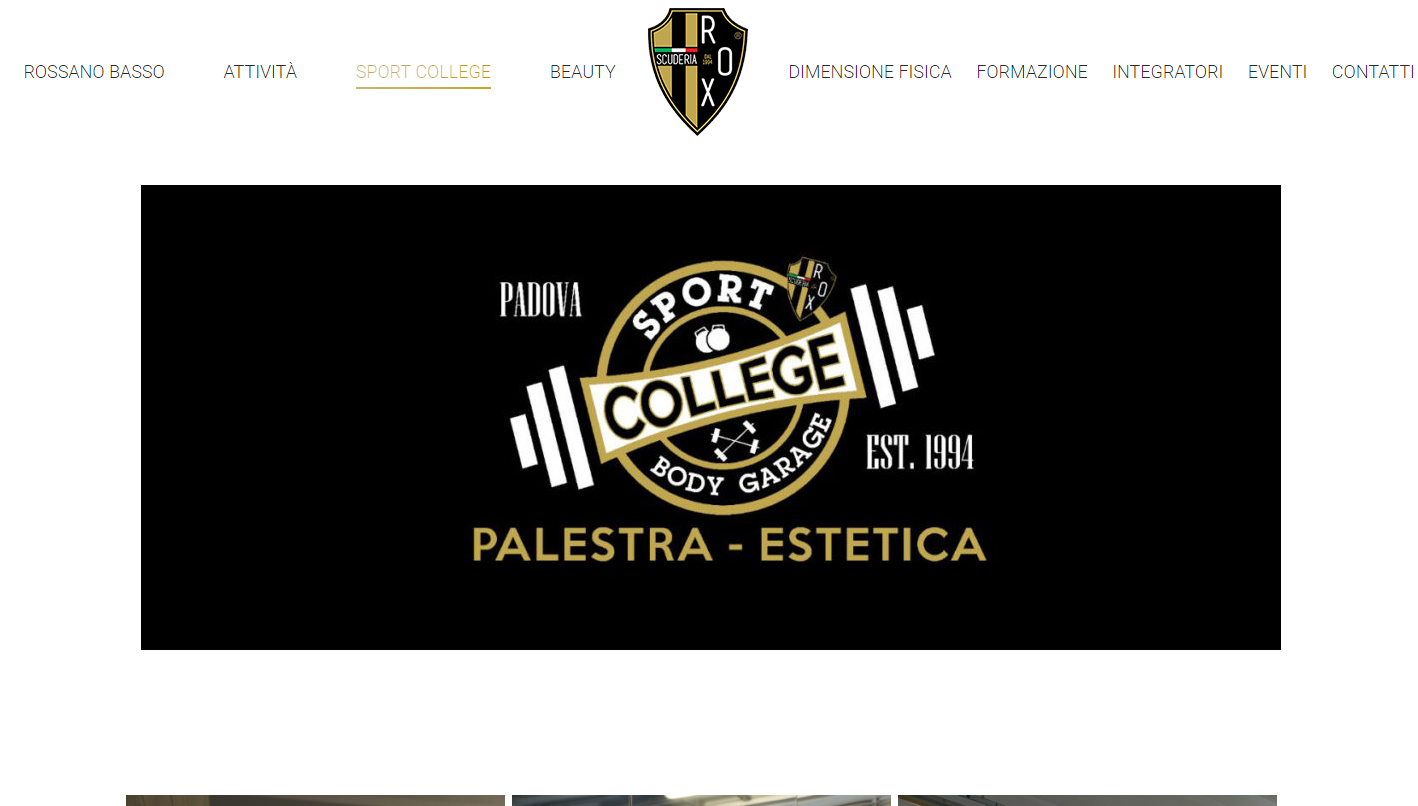
Task: Open the ATTIVITÀ menu item
Action: (x=260, y=72)
